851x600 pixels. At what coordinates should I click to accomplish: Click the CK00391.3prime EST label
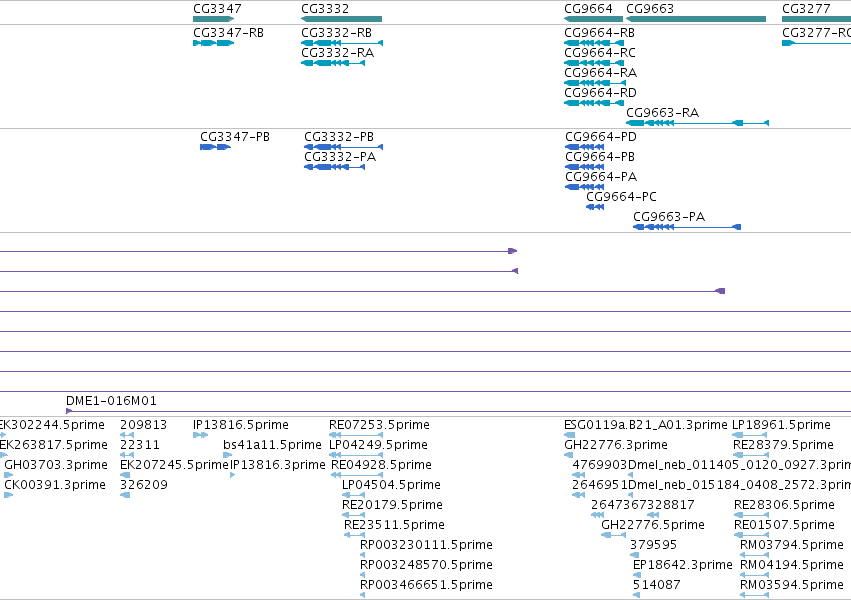(x=55, y=485)
